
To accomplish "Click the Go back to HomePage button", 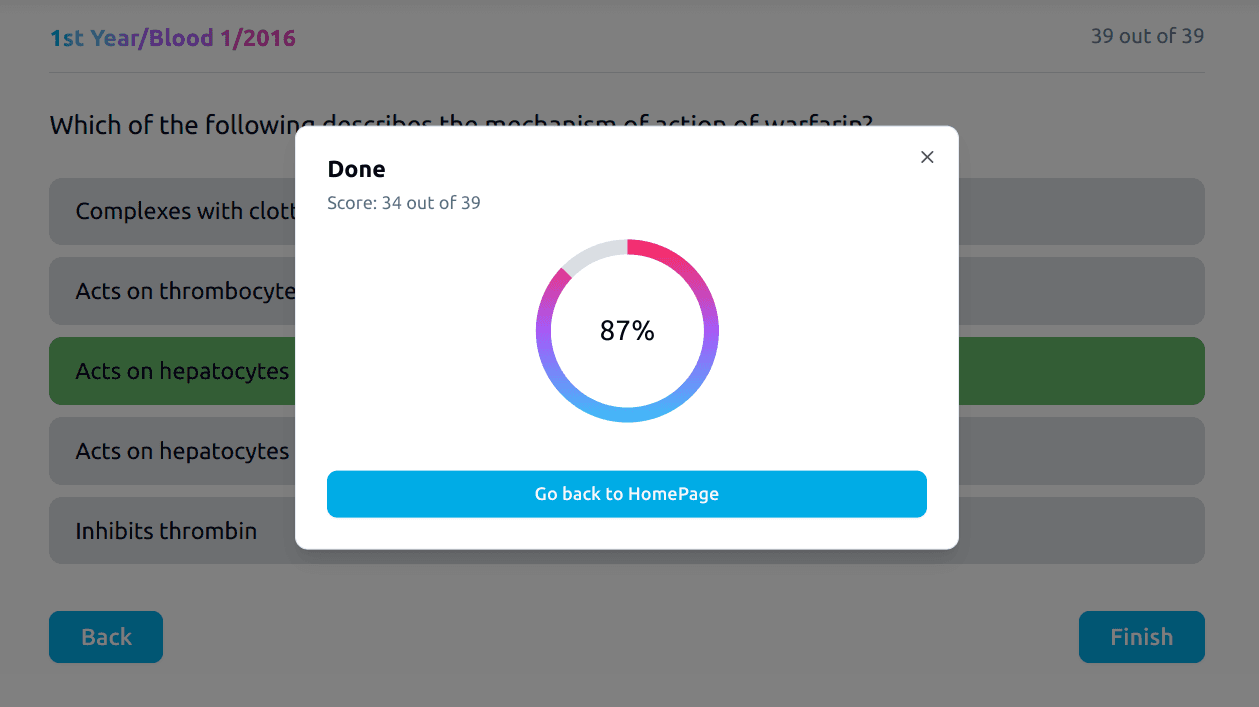I will tap(626, 494).
